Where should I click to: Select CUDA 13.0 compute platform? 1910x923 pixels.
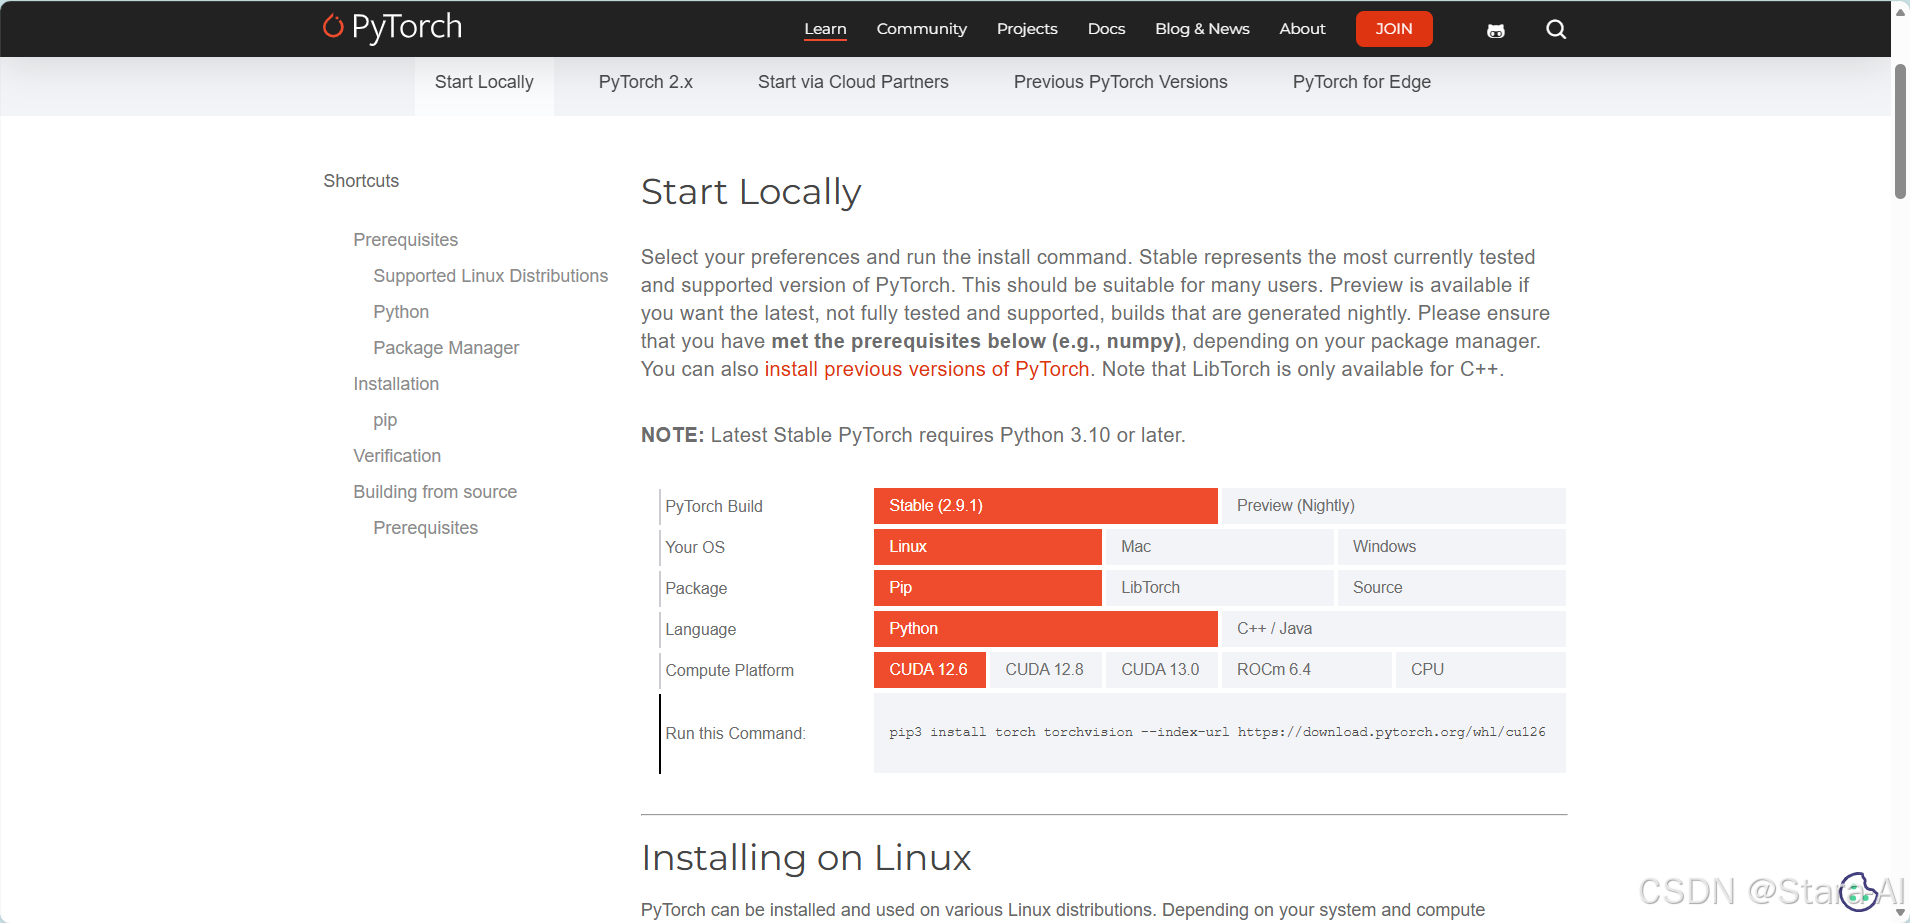(1161, 670)
